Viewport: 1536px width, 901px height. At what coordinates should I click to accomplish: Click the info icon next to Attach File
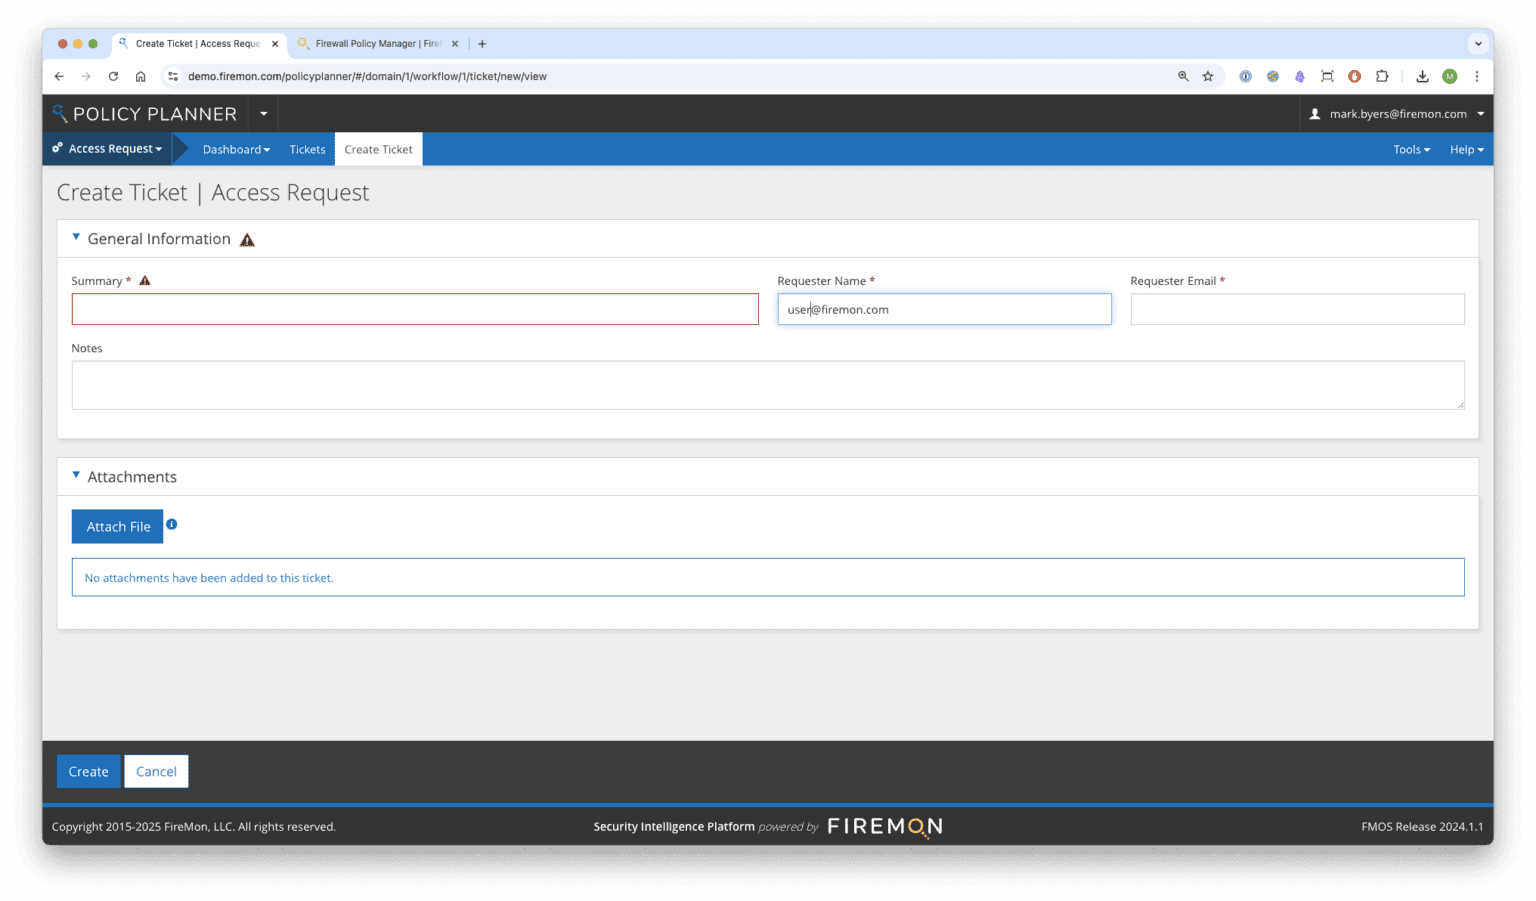coord(171,524)
